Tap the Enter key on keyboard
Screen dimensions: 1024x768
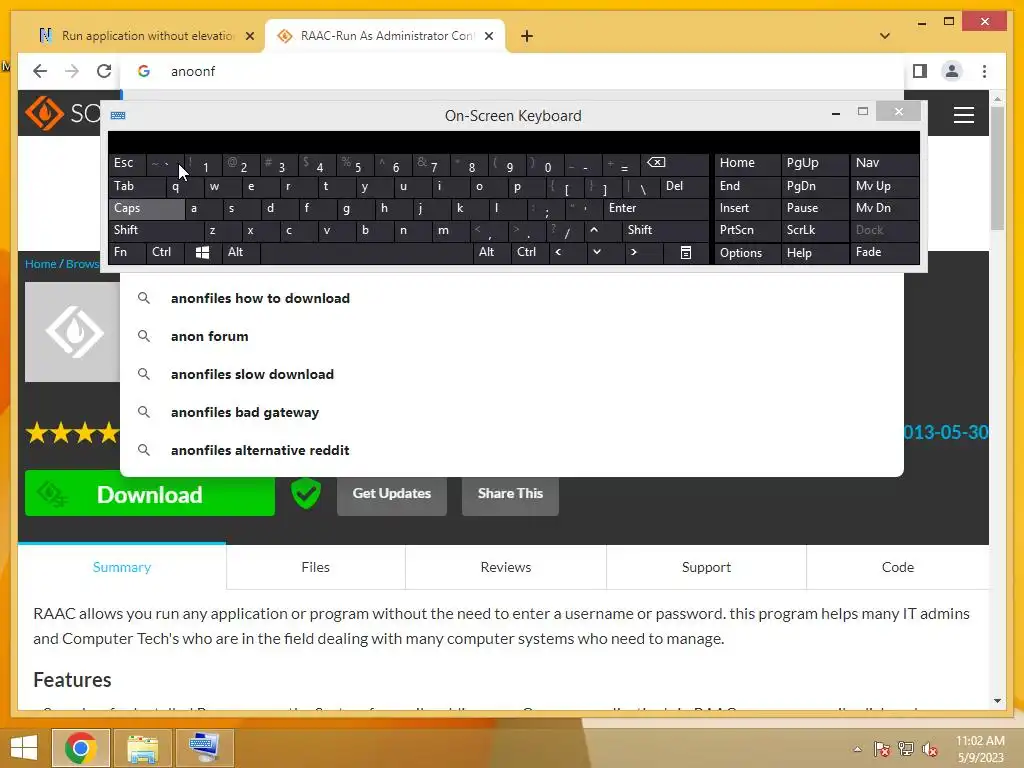(656, 208)
